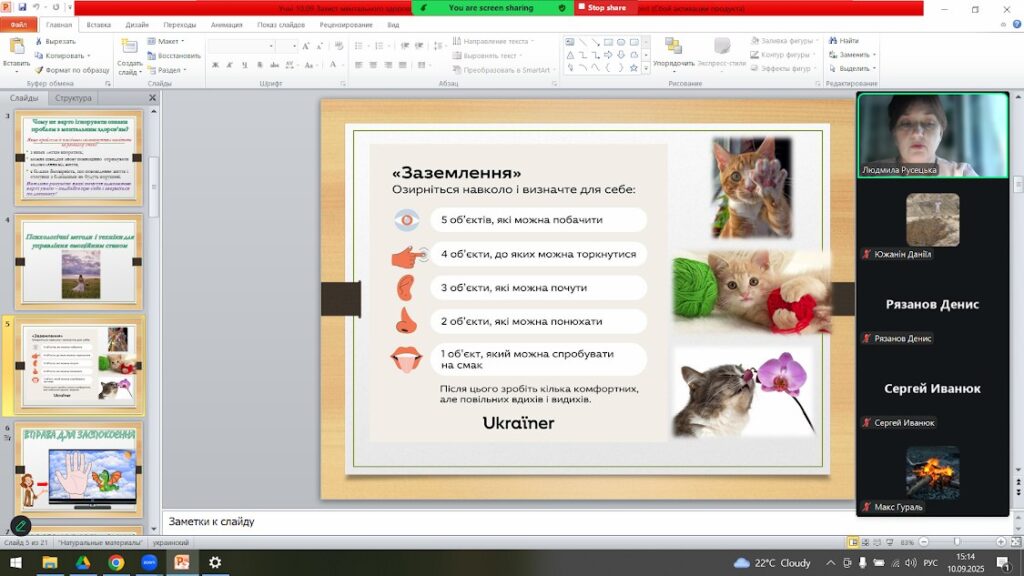Open the Файл button
Screen dimensions: 1024x576
[x=18, y=25]
